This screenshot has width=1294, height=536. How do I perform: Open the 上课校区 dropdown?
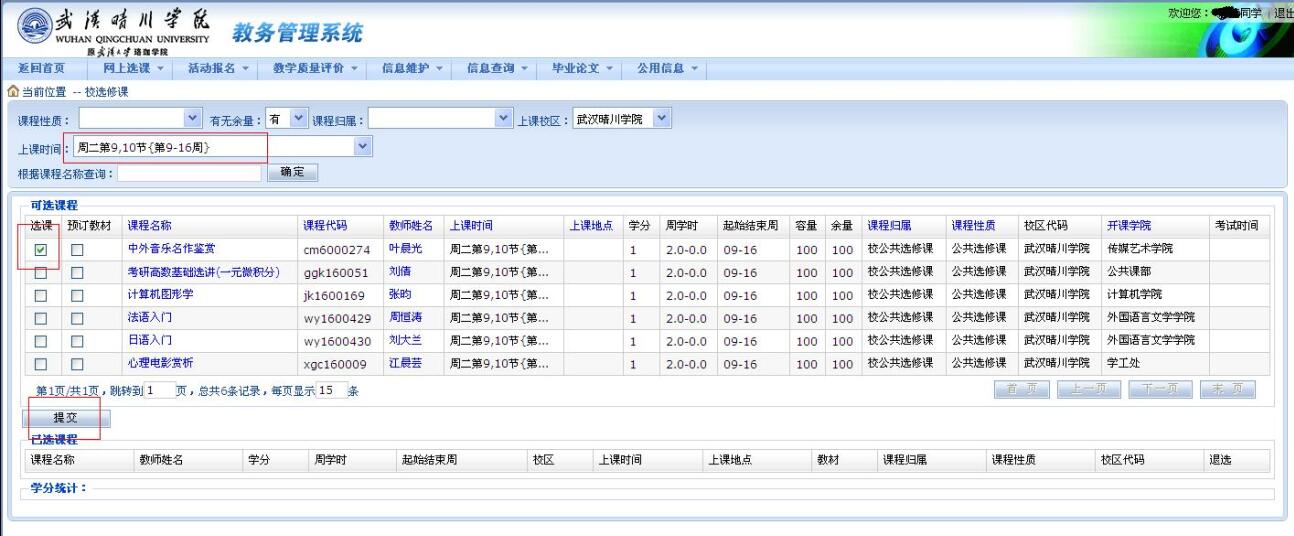tap(620, 120)
